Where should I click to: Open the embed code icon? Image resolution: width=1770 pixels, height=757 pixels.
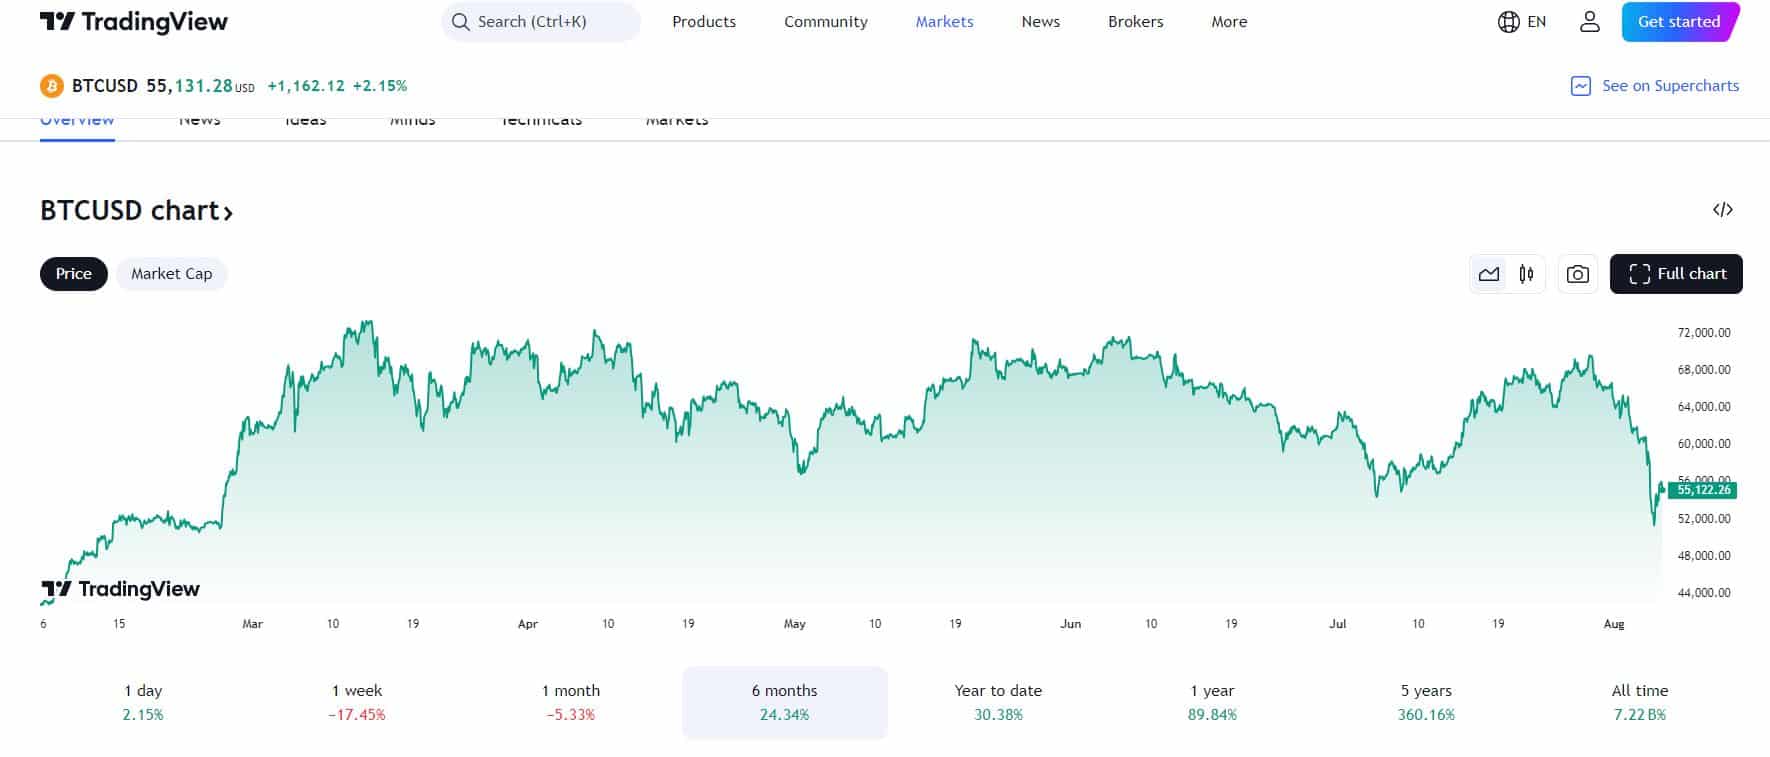pyautogui.click(x=1722, y=210)
